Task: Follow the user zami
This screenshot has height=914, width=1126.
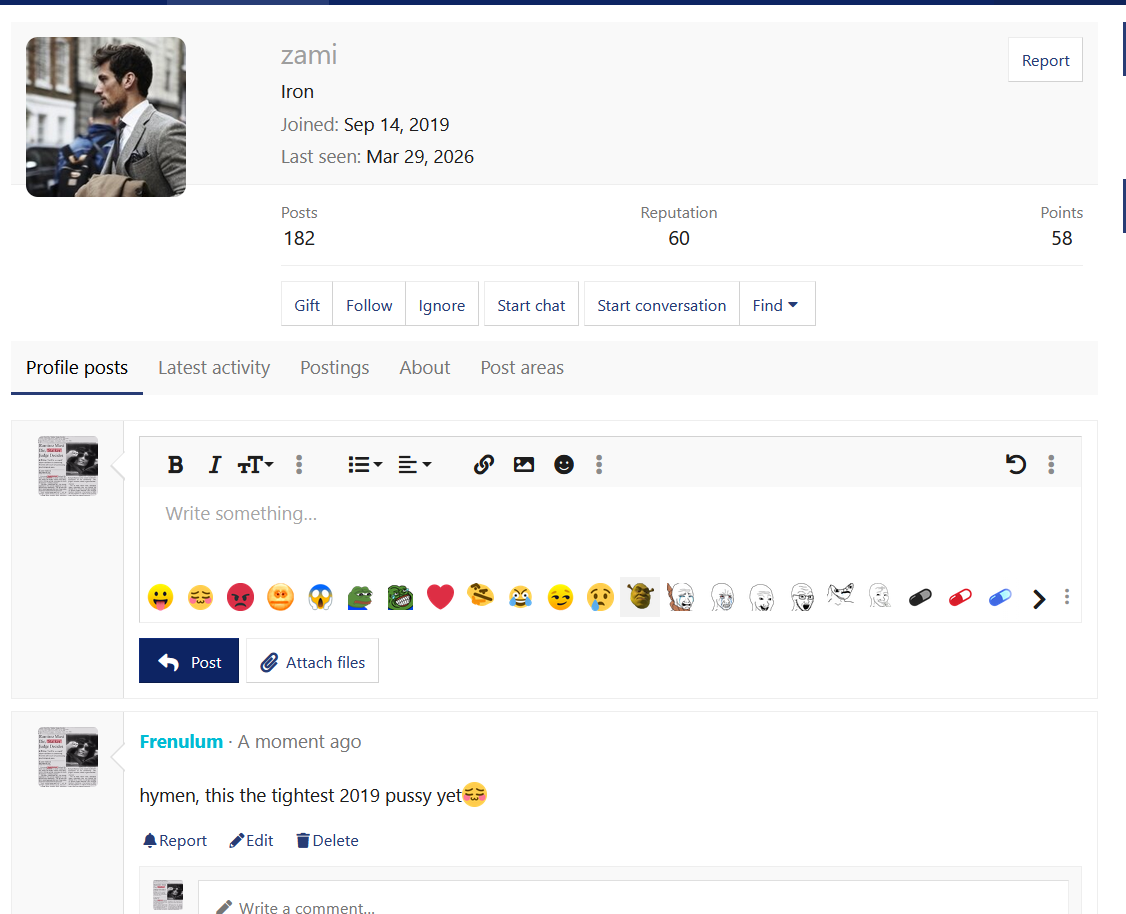Action: pos(368,304)
